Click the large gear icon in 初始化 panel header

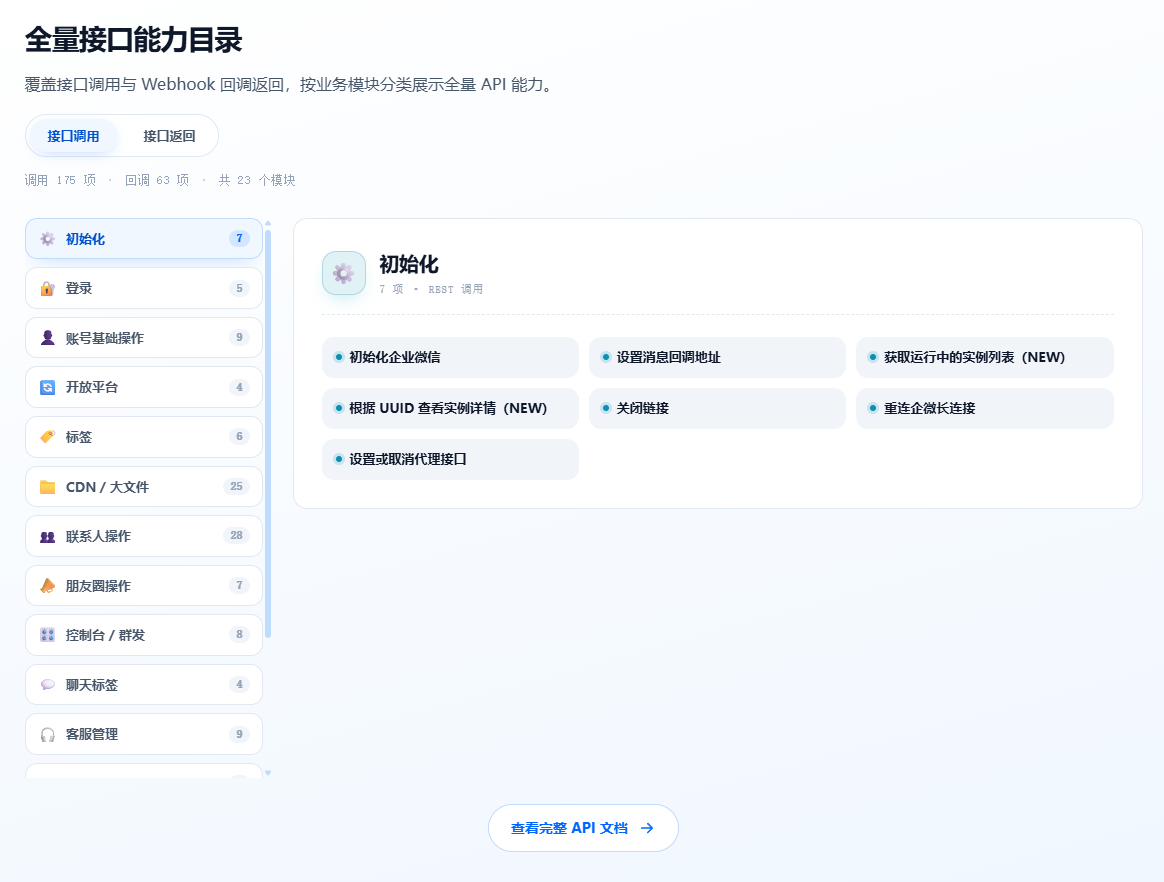pos(344,273)
